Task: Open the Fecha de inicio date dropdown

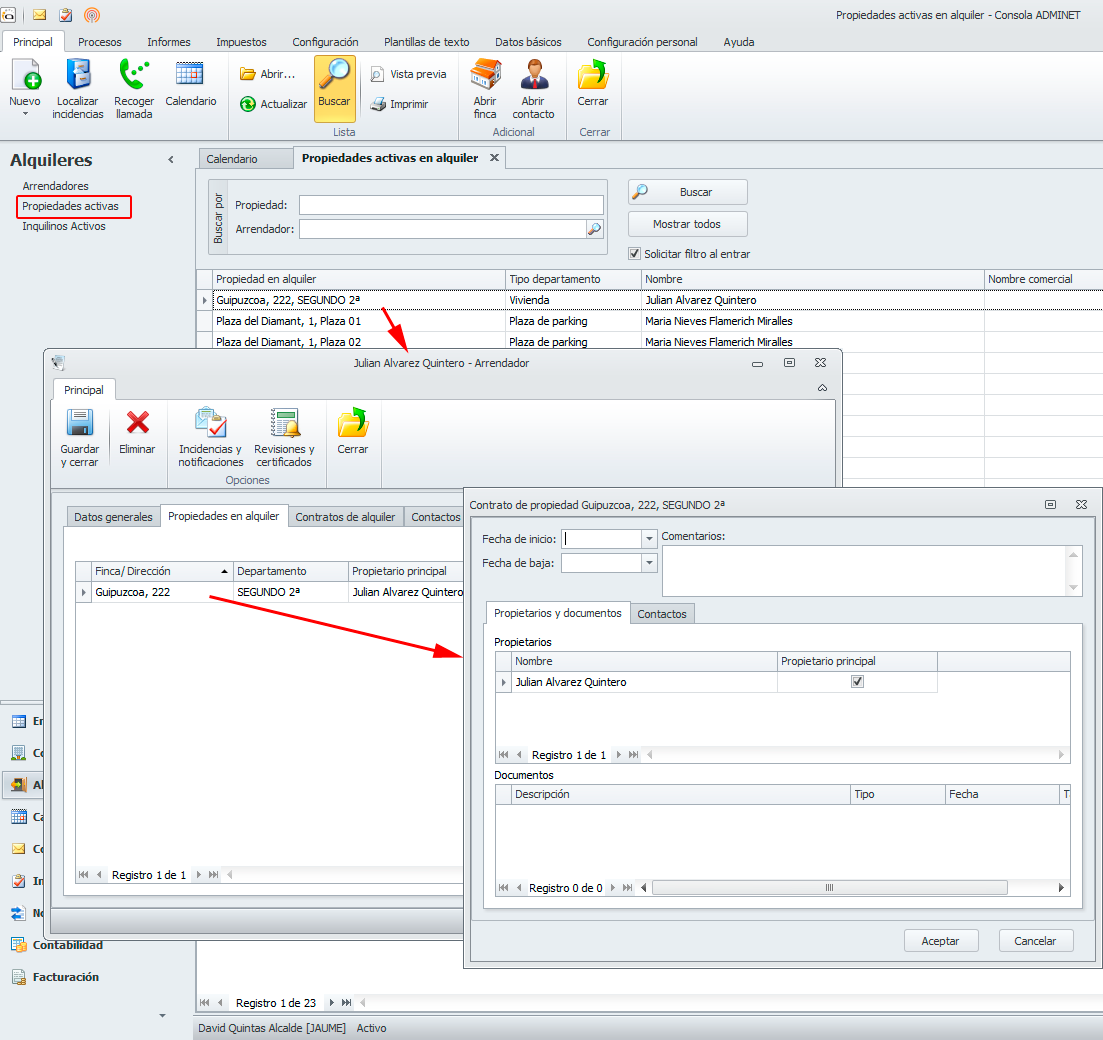Action: coord(649,539)
